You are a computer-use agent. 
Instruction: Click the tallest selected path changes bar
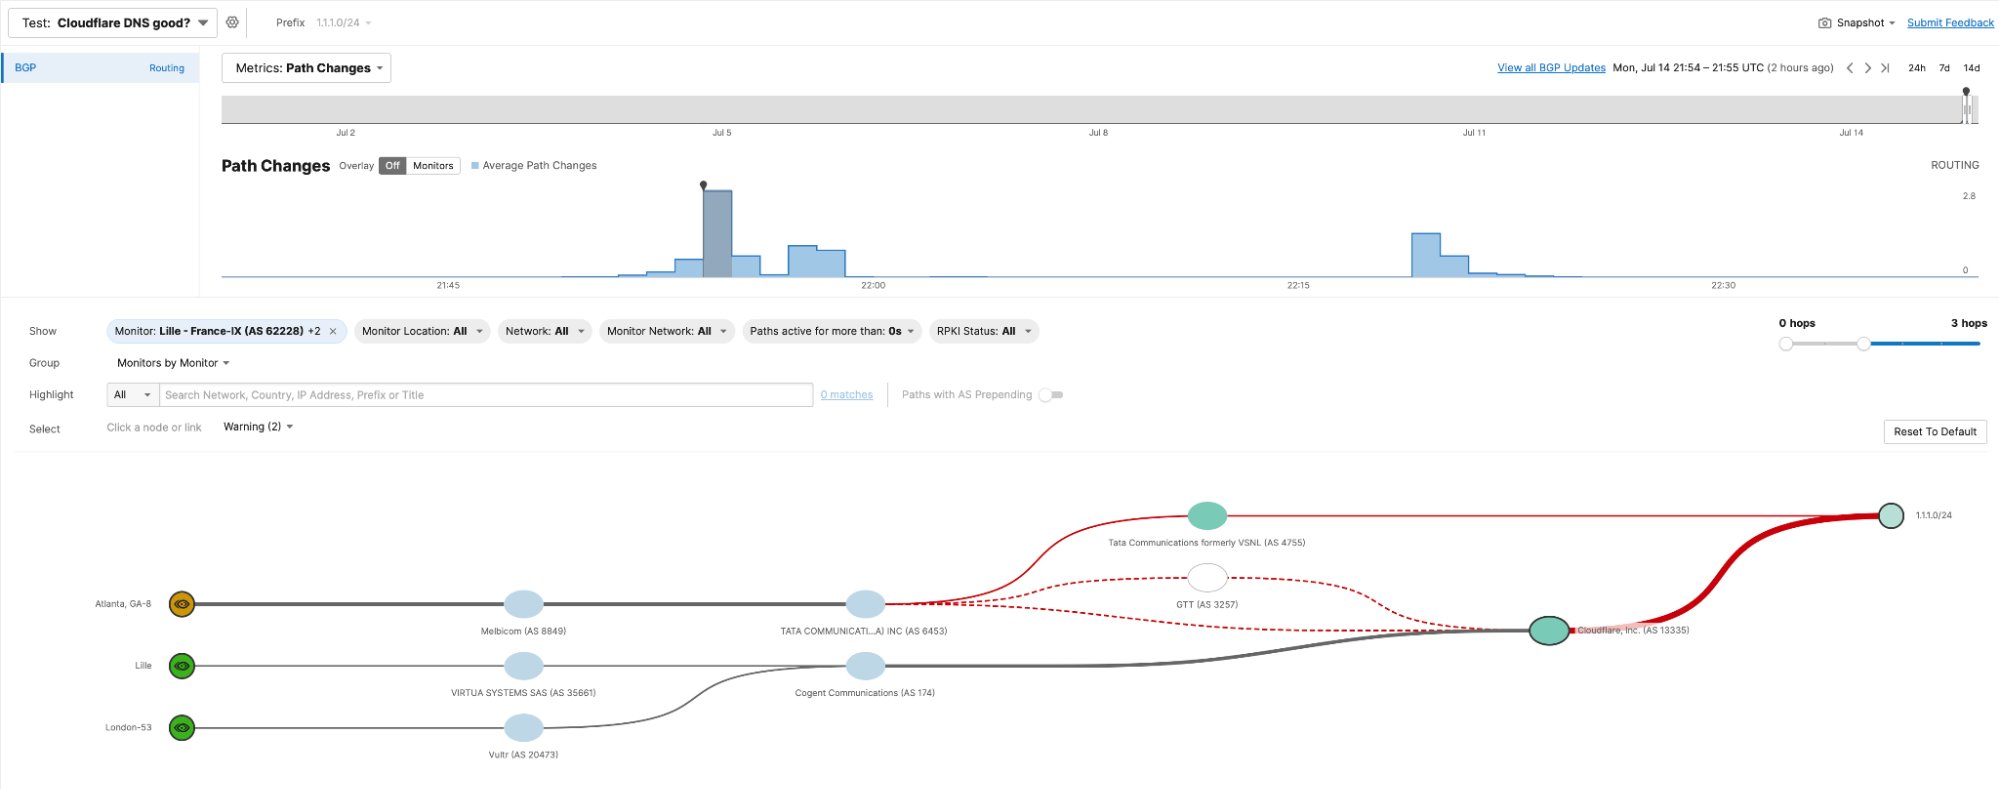717,233
